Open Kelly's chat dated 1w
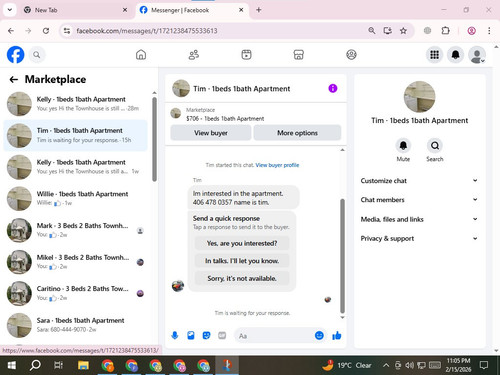This screenshot has height=375, width=500. [75, 167]
